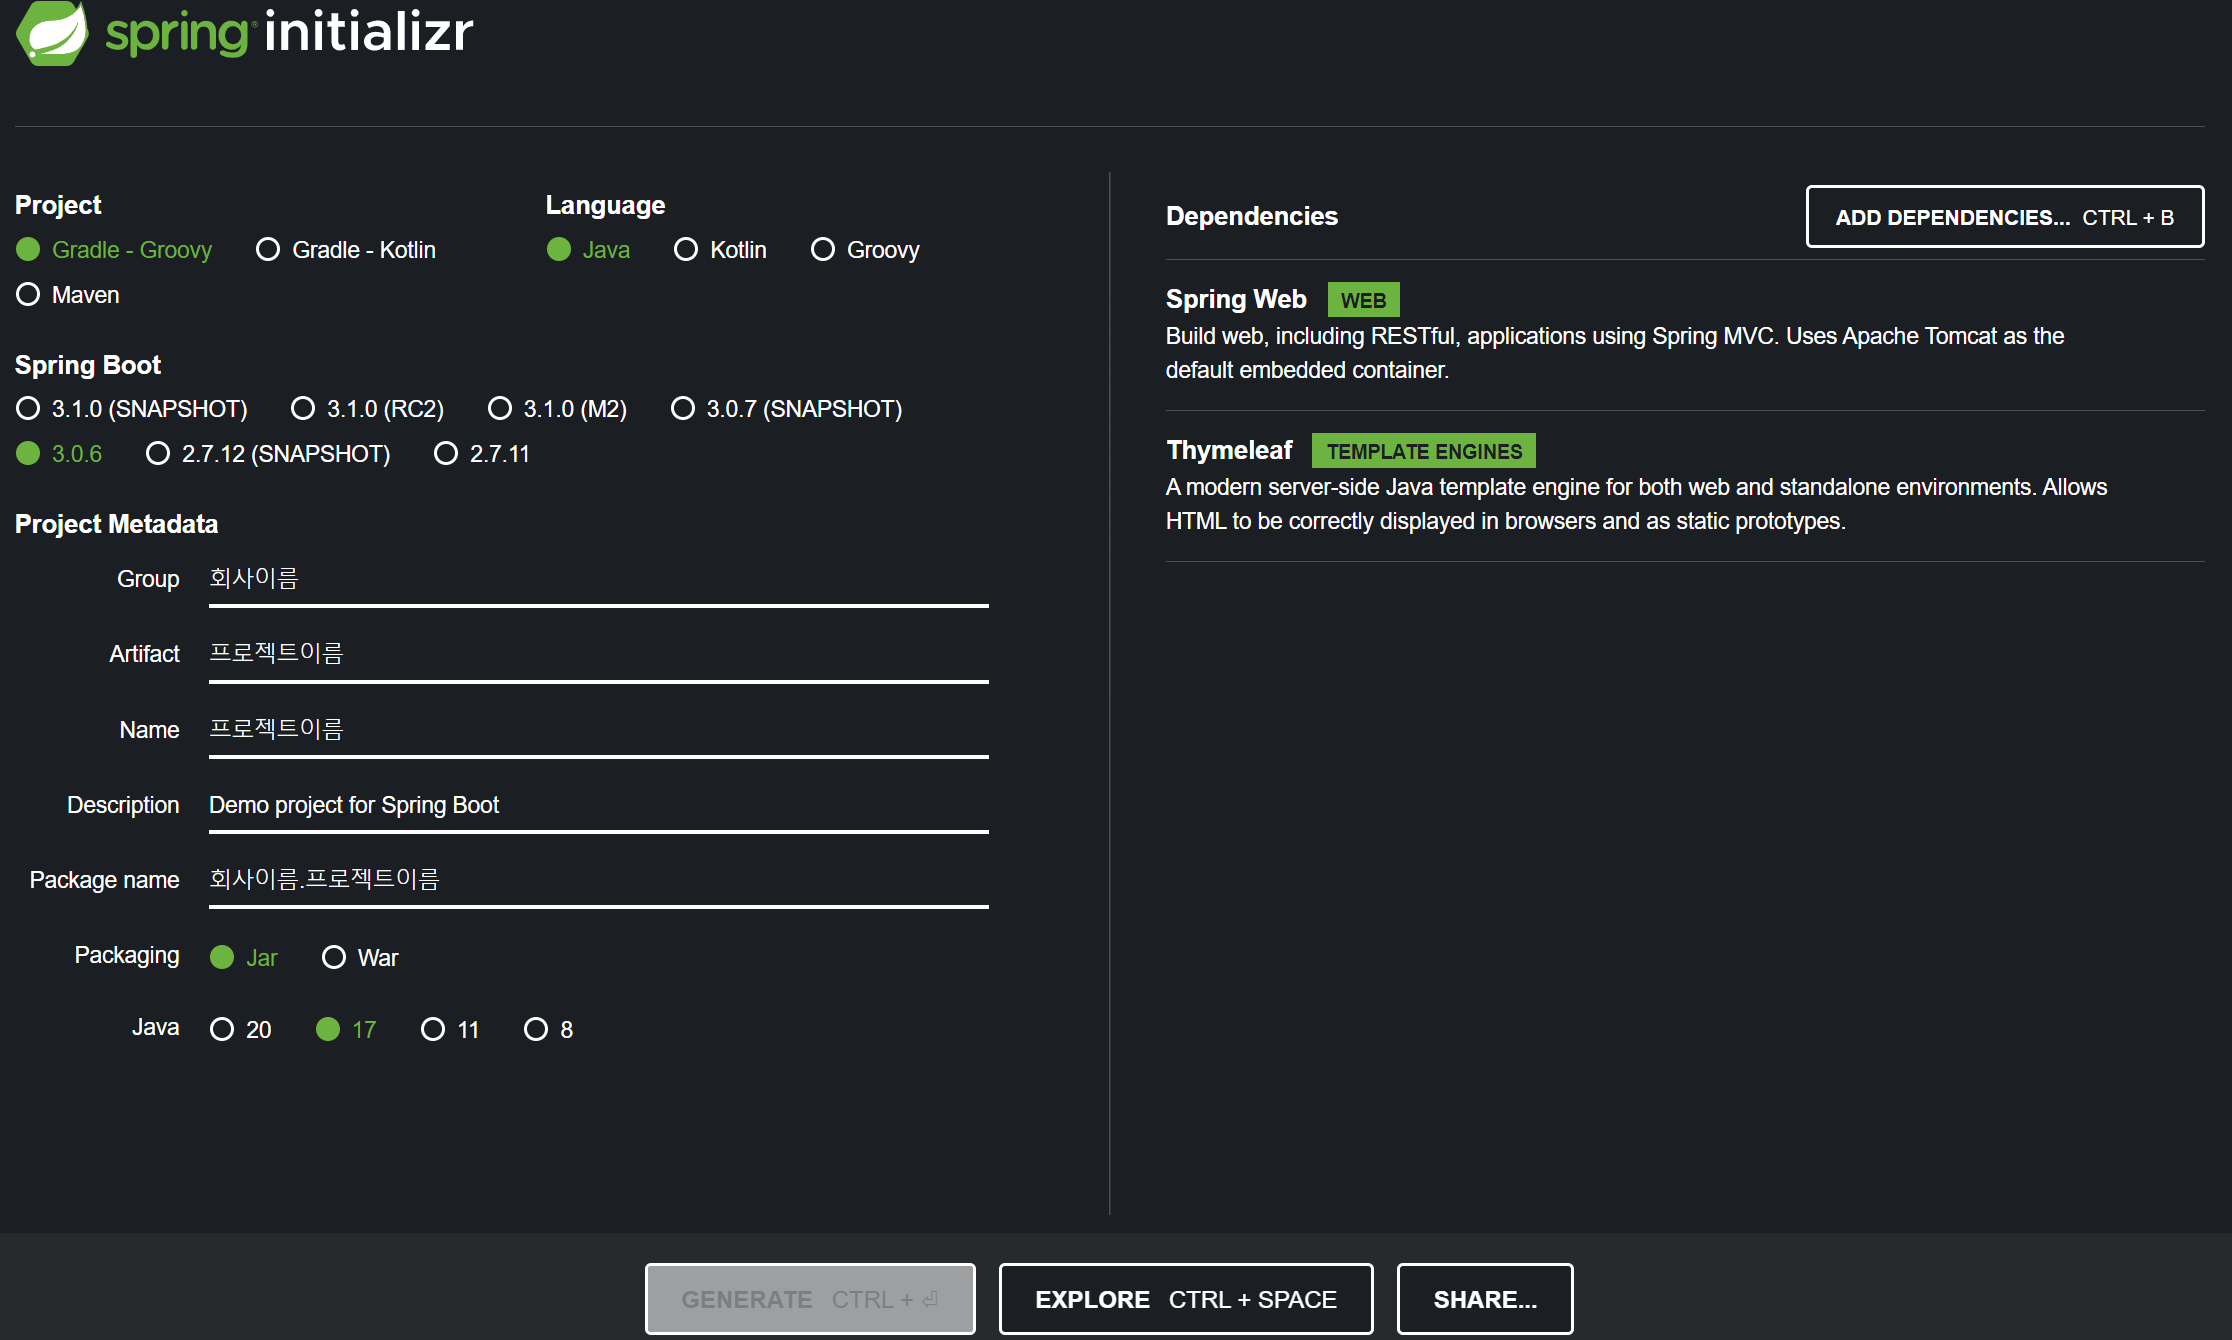Open the Share dialog
The height and width of the screenshot is (1340, 2232).
(x=1484, y=1299)
